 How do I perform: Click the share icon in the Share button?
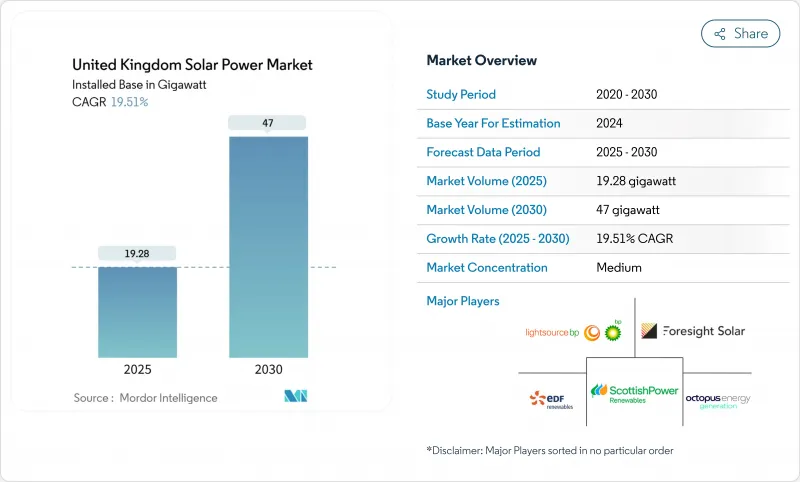[719, 33]
